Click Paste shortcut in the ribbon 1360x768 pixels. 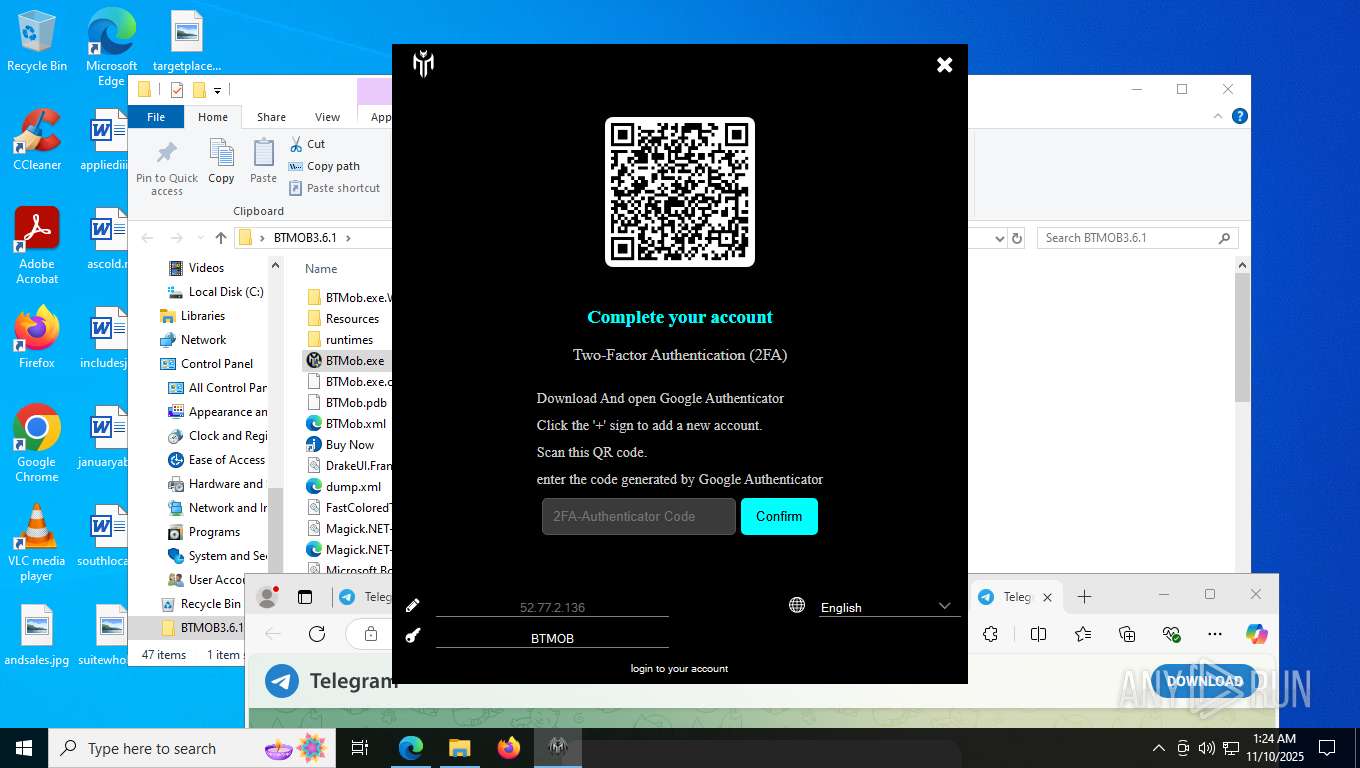334,188
